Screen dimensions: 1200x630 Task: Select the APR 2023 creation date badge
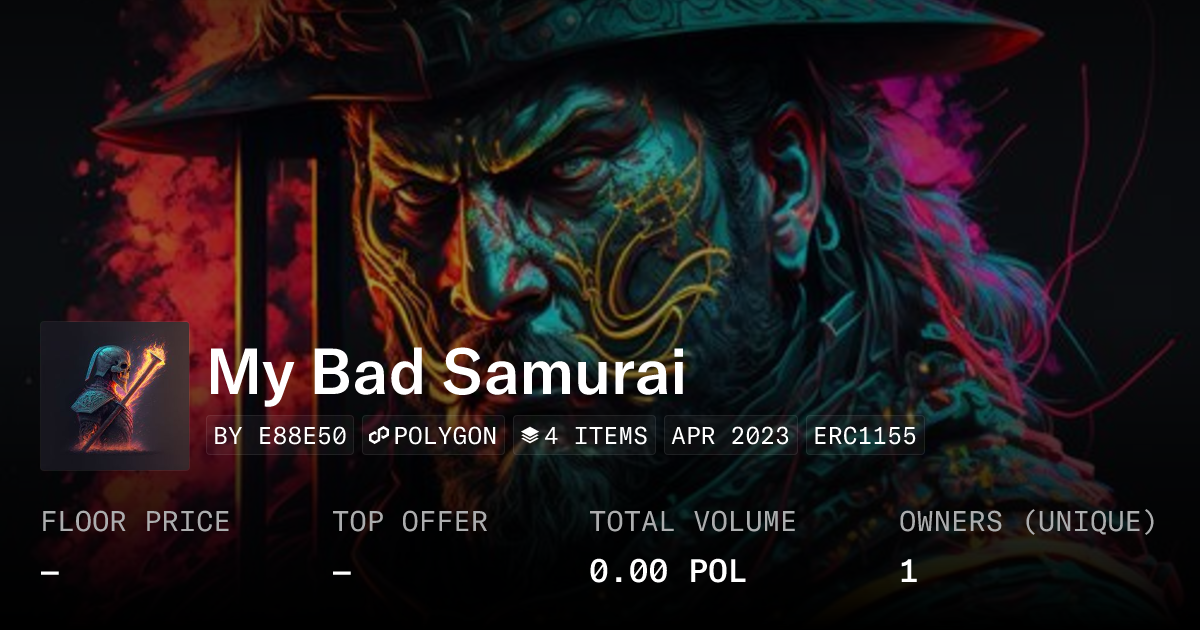click(731, 436)
